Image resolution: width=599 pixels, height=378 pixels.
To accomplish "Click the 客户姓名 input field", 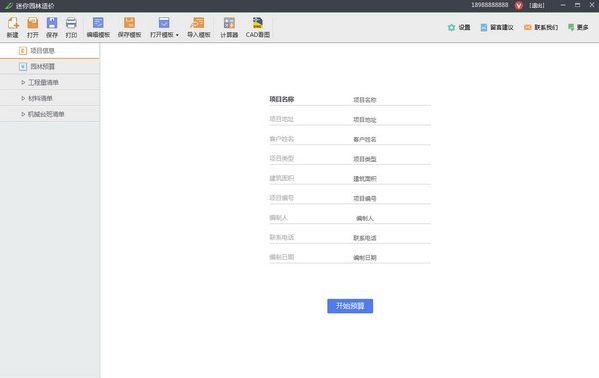I will point(392,140).
